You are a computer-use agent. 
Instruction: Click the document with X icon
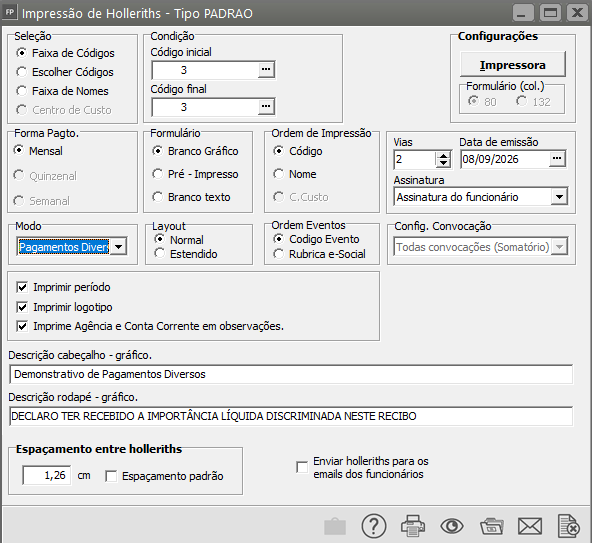(569, 526)
